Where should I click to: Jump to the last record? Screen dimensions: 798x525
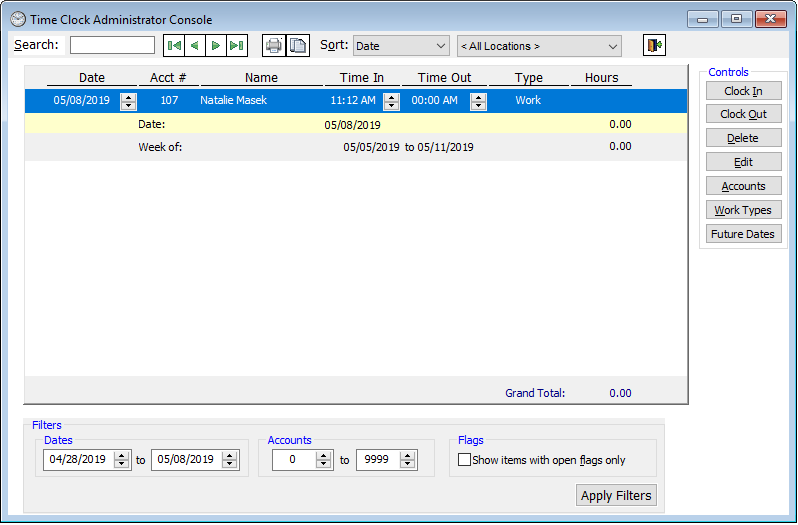(x=237, y=46)
